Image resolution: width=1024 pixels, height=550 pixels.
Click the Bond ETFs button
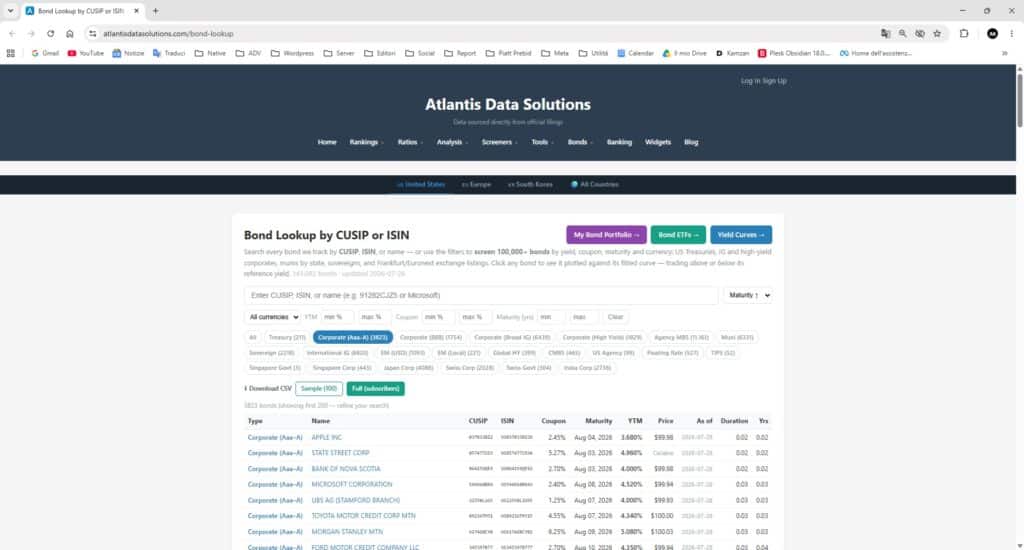pos(678,235)
